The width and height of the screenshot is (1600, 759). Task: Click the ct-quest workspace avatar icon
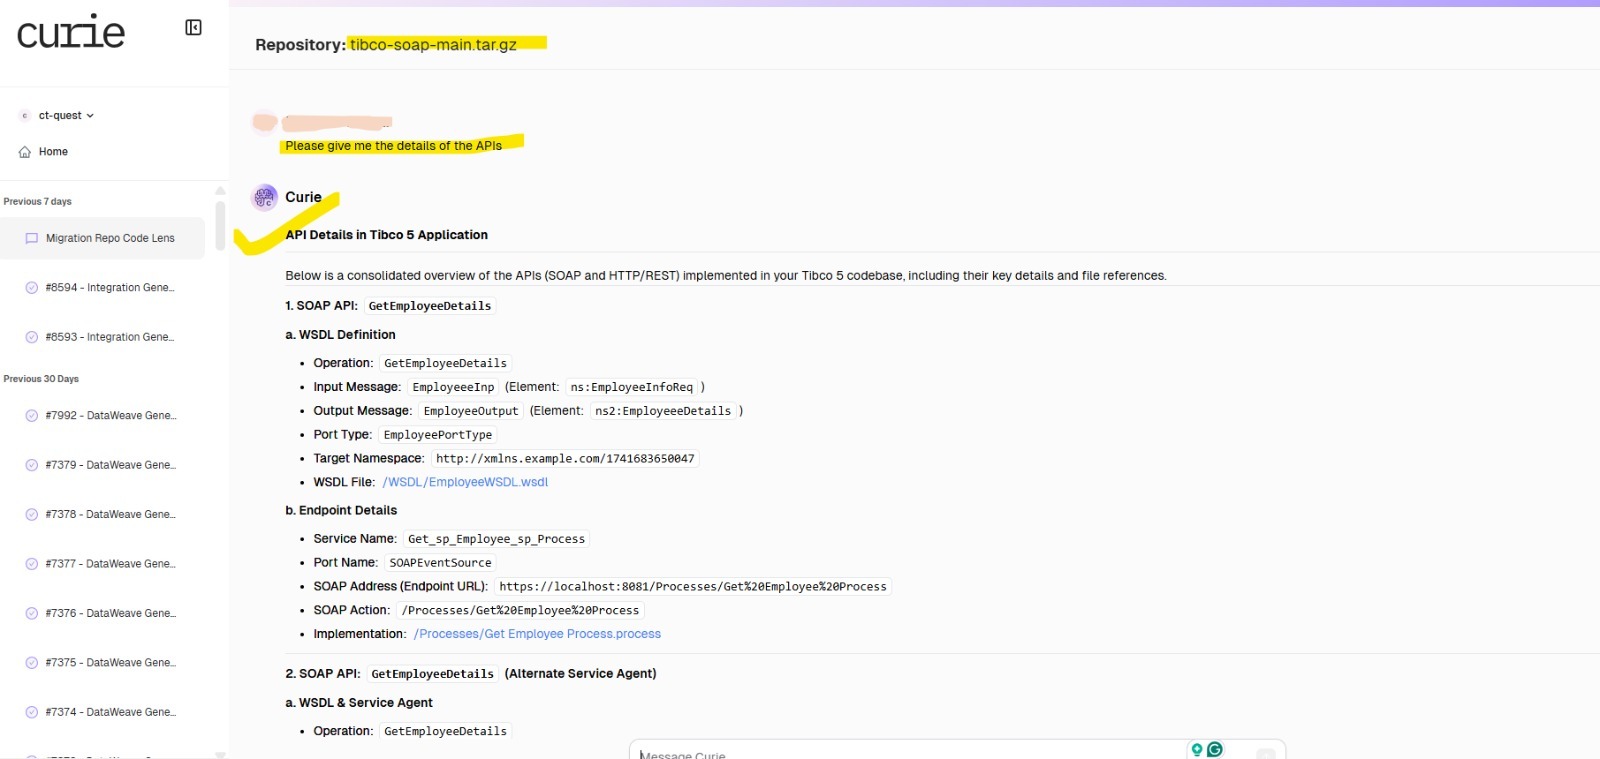tap(25, 116)
